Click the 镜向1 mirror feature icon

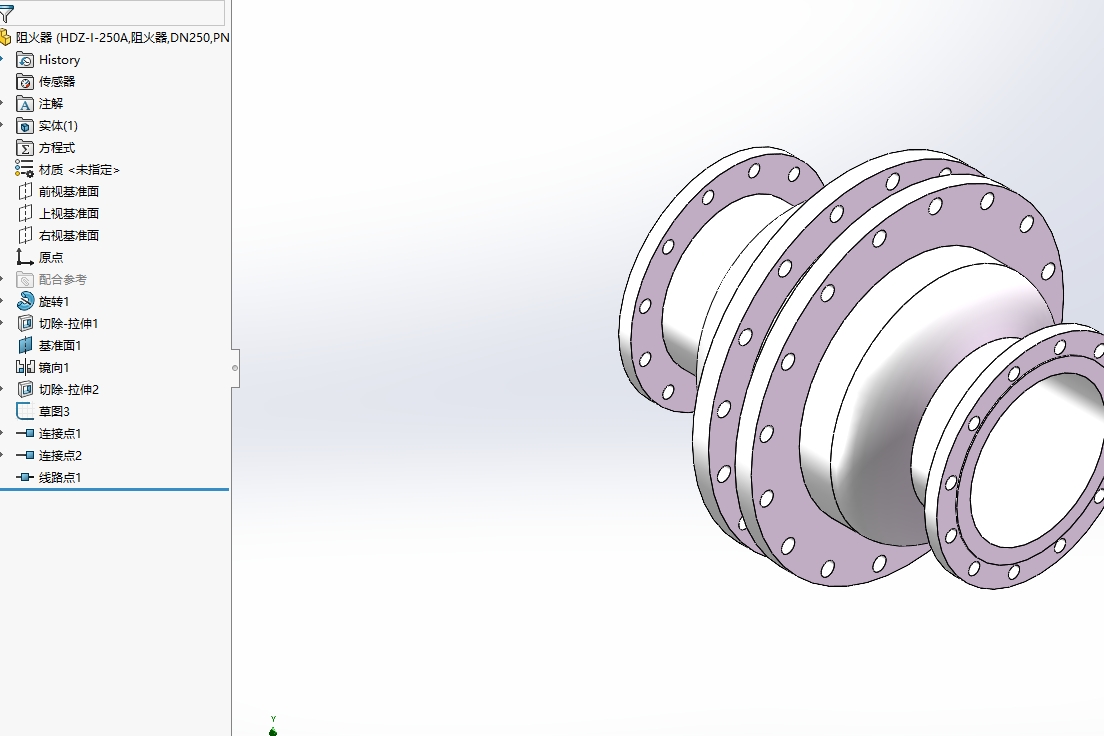tap(25, 367)
